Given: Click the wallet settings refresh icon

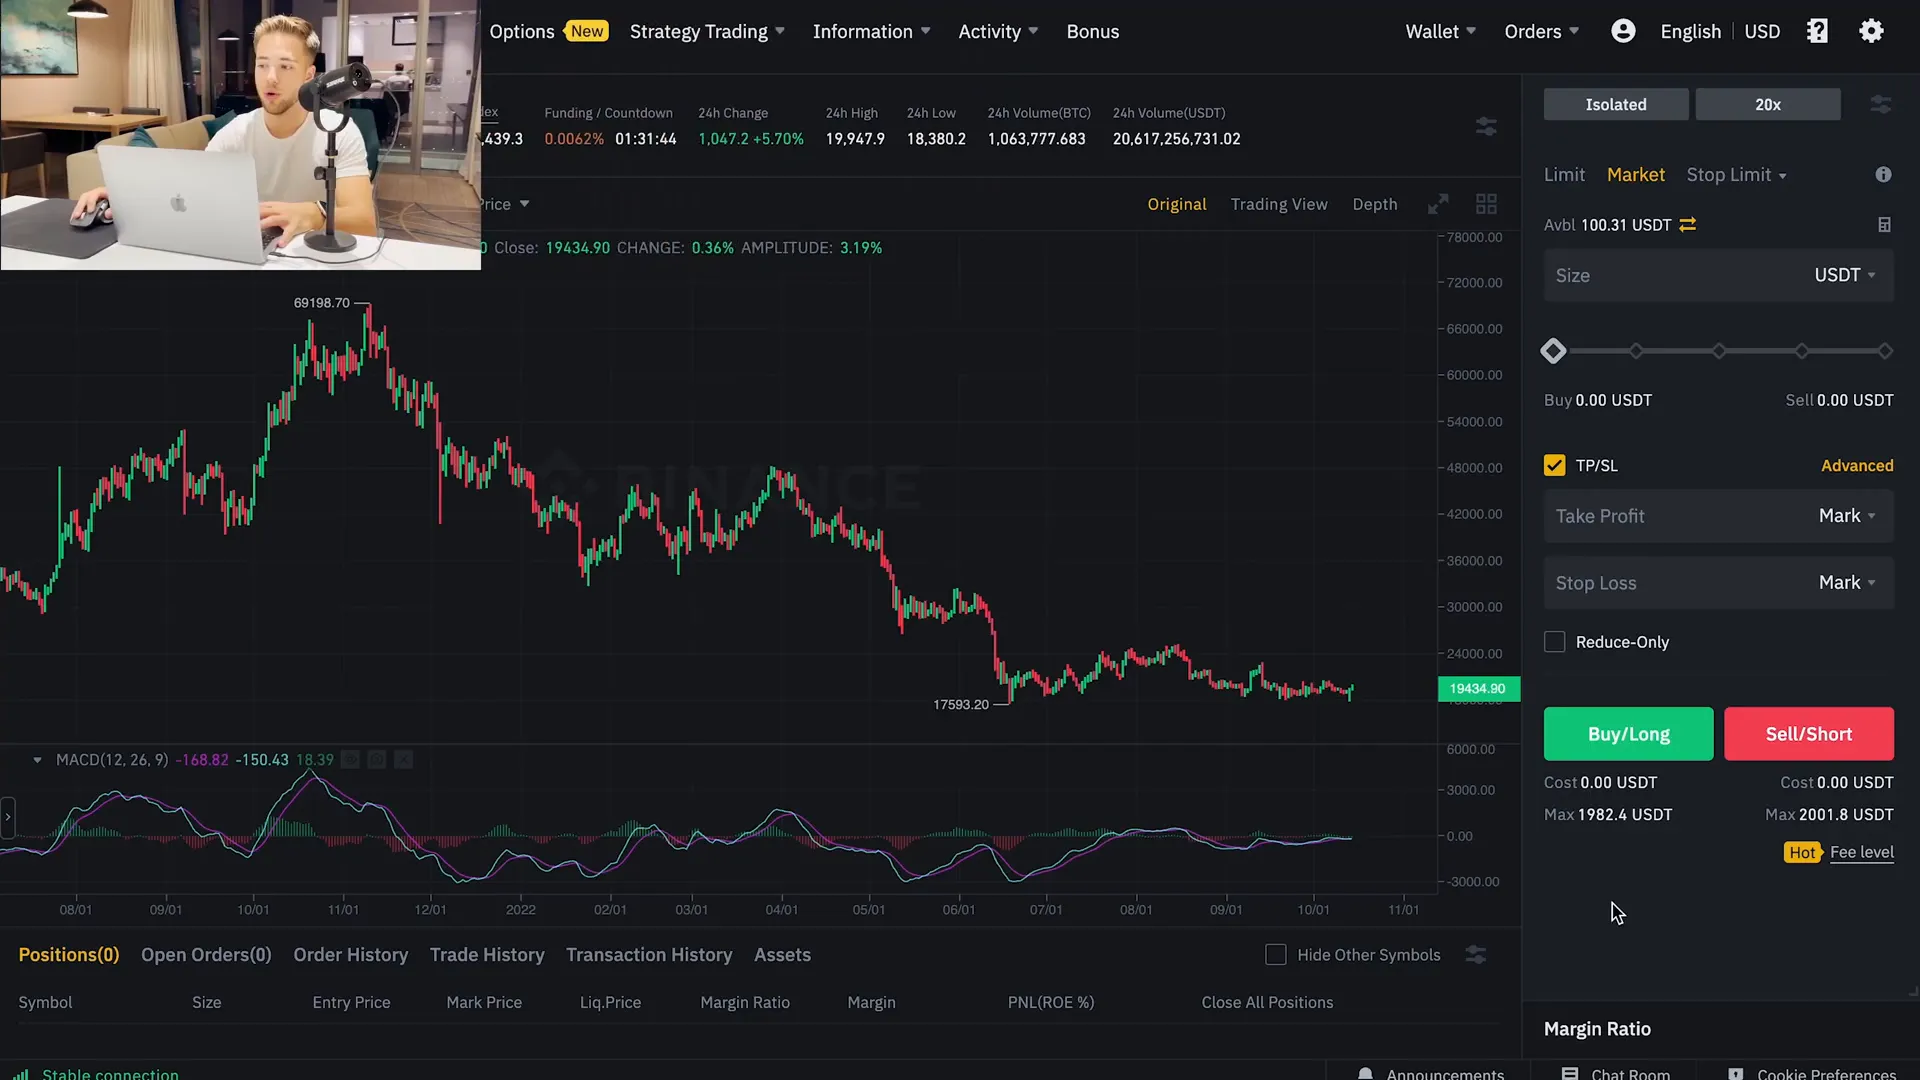Looking at the screenshot, I should click(x=1688, y=224).
